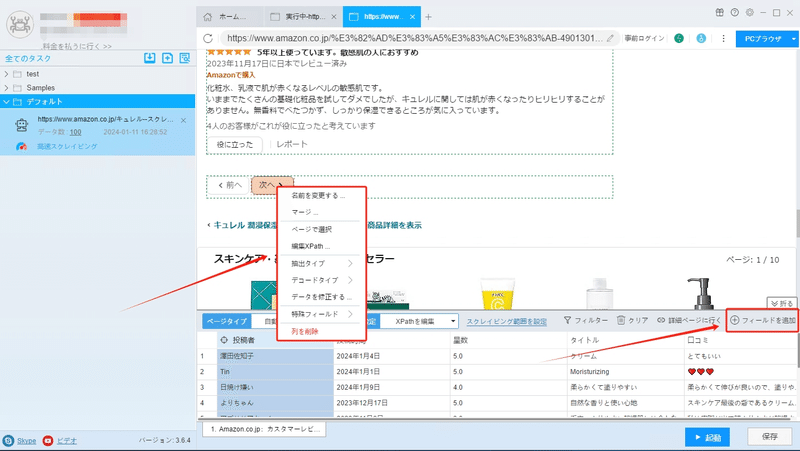Click the Amazon.co.jp カスタマーレビ bottom tab
The width and height of the screenshot is (800, 451).
click(x=265, y=429)
